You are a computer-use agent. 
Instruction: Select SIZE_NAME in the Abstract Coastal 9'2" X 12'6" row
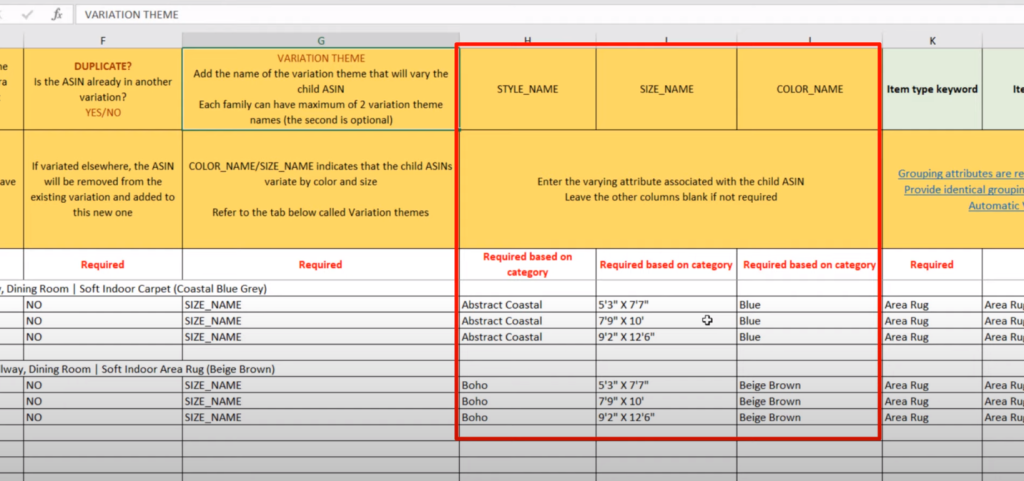pyautogui.click(x=321, y=337)
